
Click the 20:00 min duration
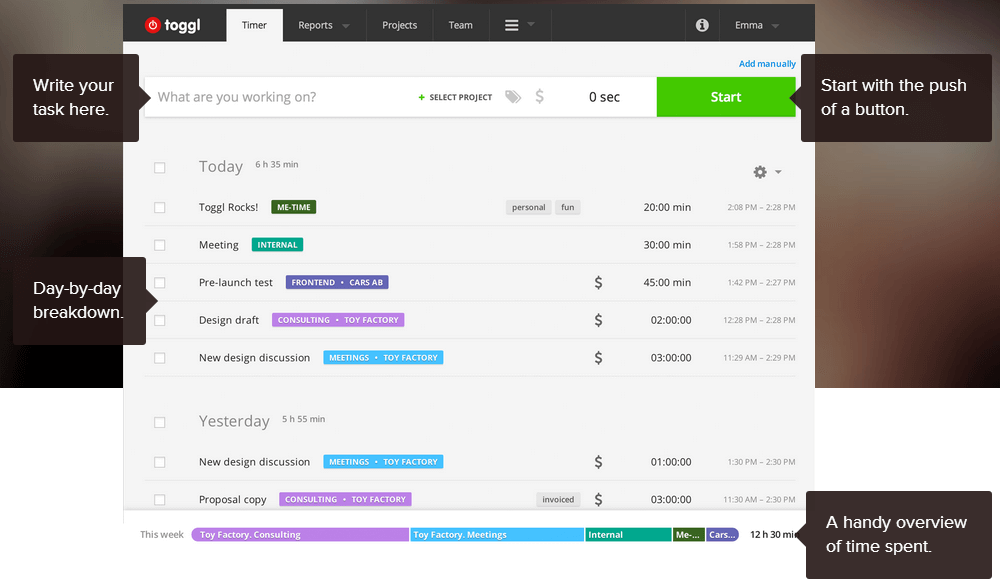click(x=667, y=207)
